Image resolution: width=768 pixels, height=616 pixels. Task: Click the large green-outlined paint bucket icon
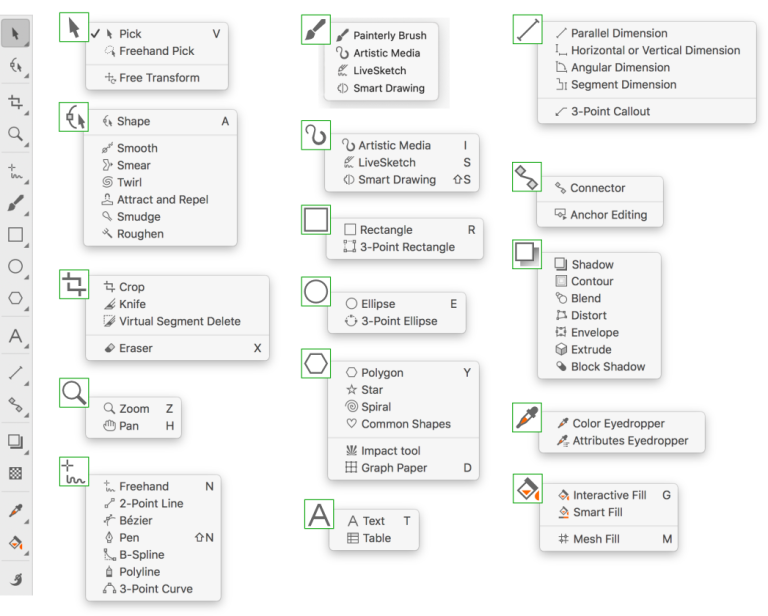click(x=526, y=489)
